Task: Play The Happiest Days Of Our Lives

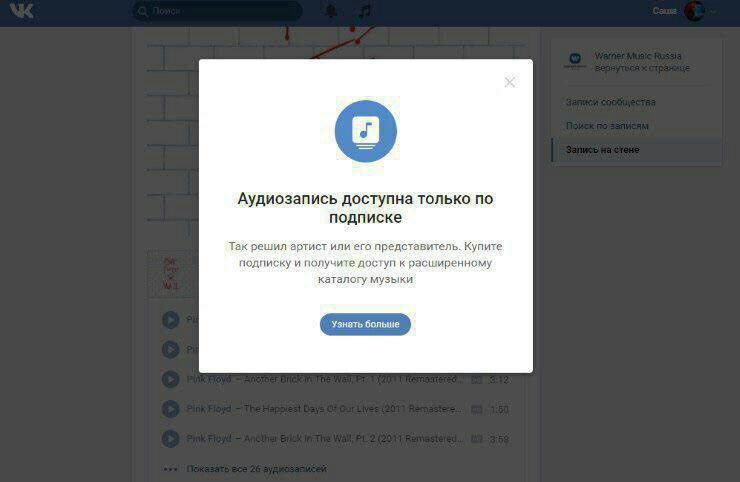Action: click(170, 409)
